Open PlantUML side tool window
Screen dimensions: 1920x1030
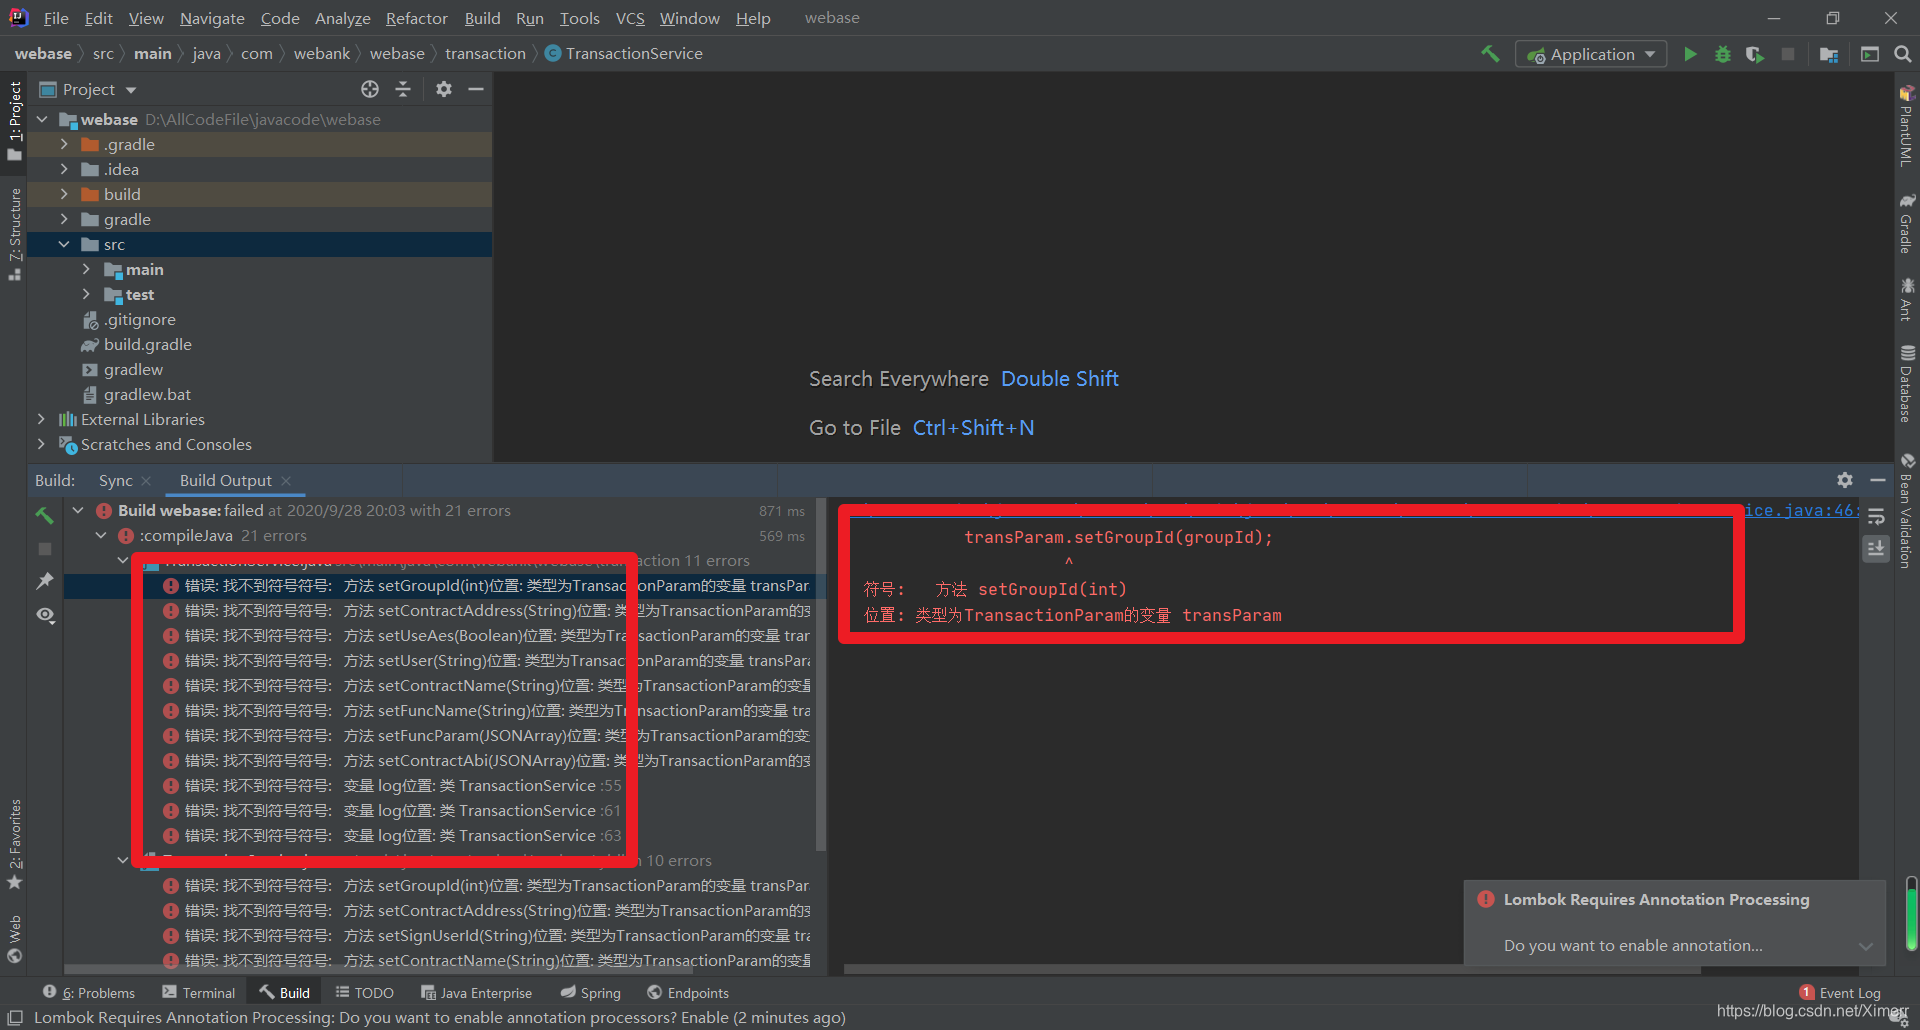click(1906, 125)
